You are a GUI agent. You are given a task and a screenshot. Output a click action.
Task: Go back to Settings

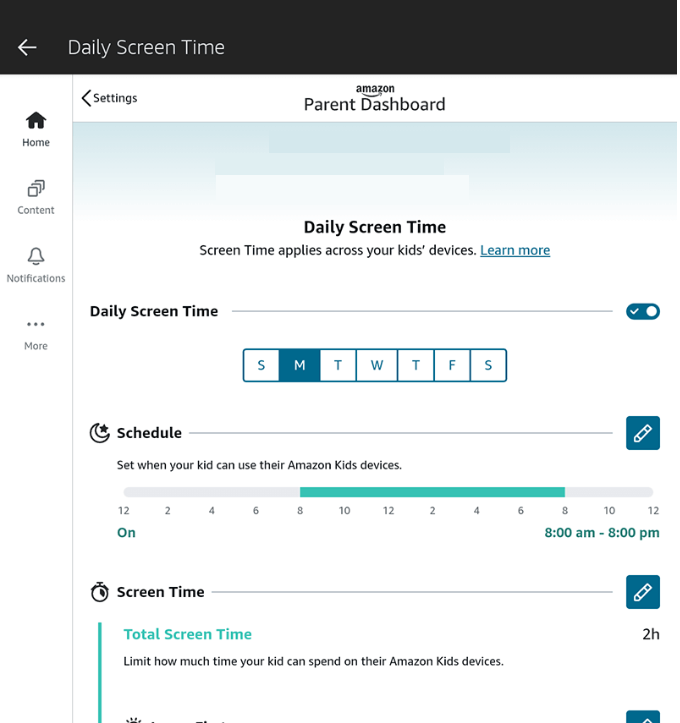click(x=110, y=98)
